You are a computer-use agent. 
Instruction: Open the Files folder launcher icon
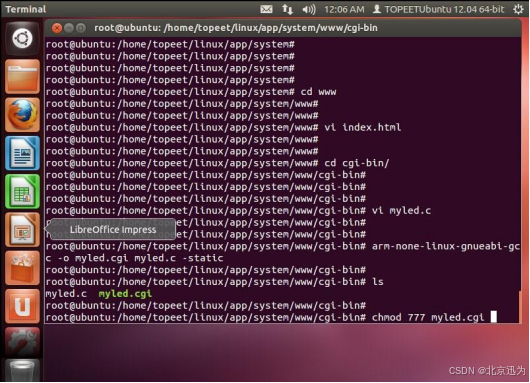(22, 76)
